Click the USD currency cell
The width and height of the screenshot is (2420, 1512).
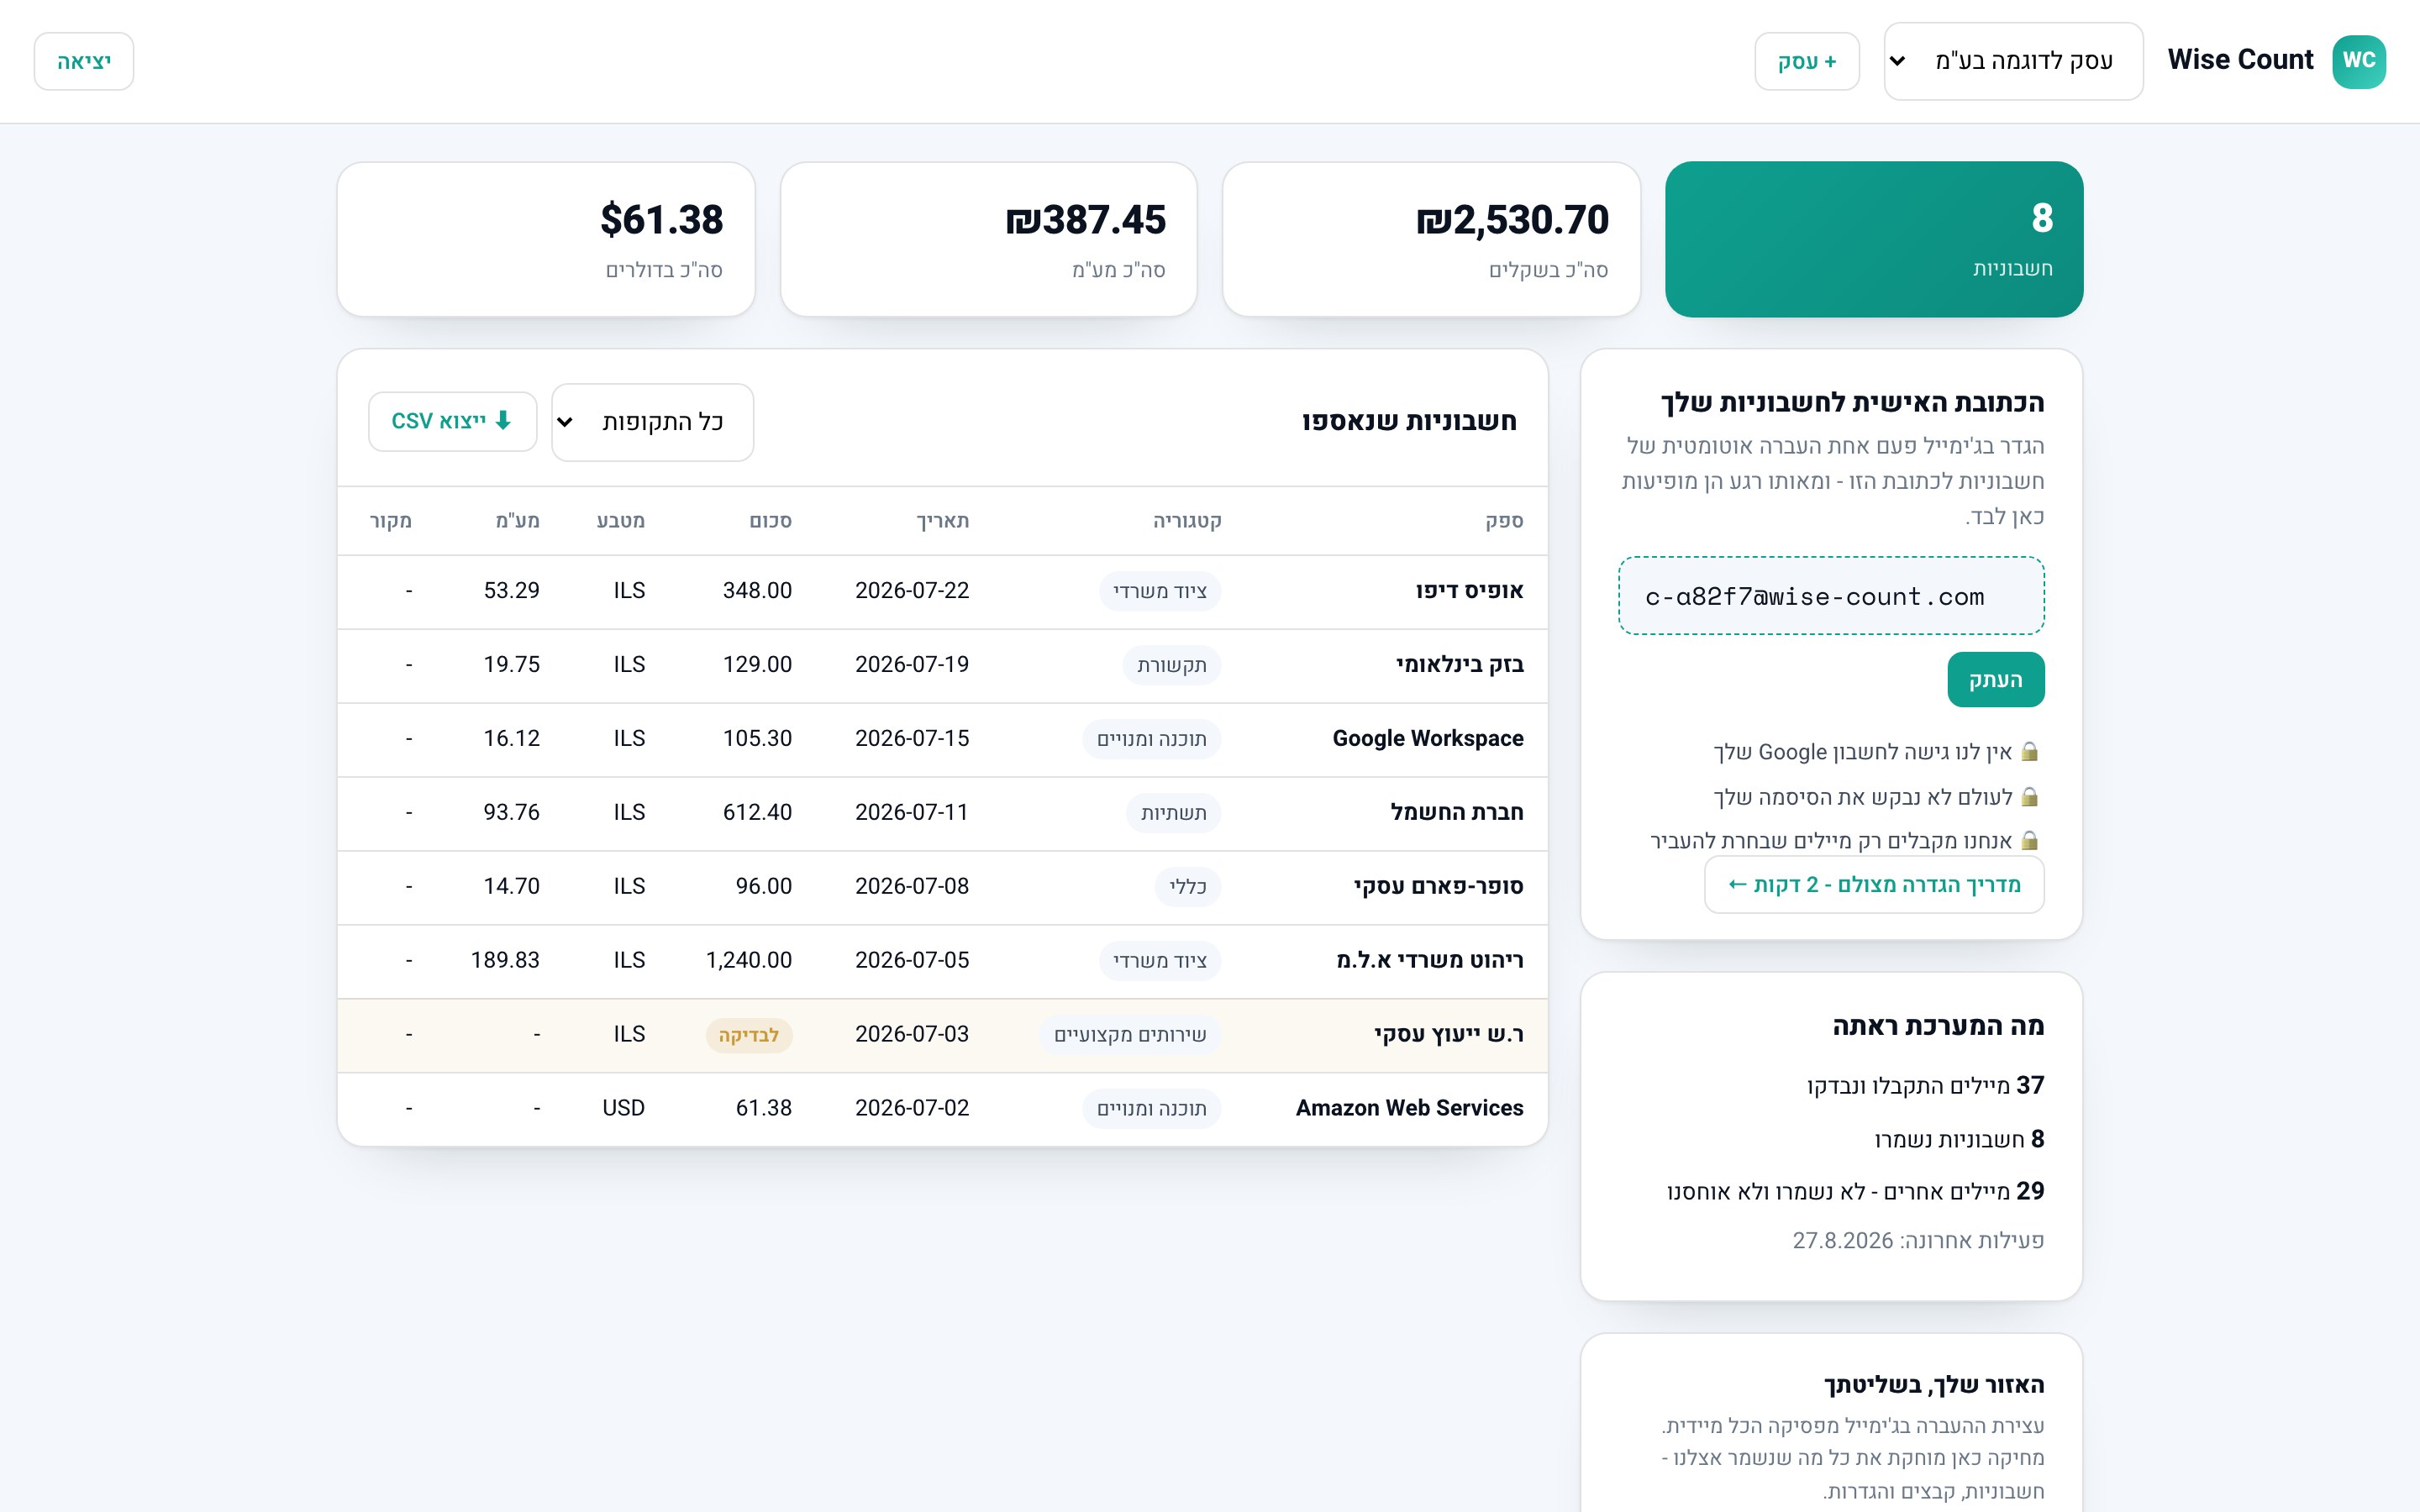pyautogui.click(x=623, y=1109)
